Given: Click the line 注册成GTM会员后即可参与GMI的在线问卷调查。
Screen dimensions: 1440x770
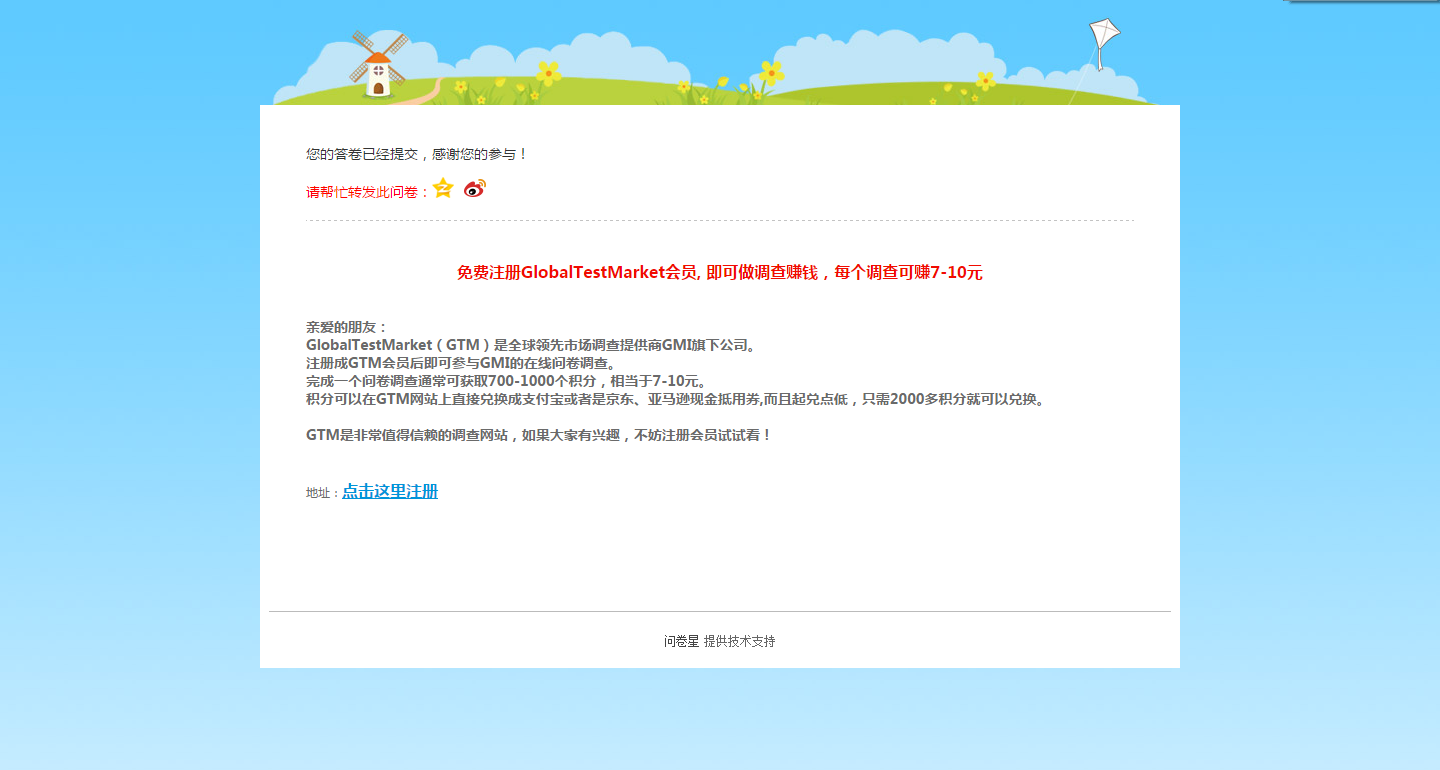Looking at the screenshot, I should click(464, 363).
